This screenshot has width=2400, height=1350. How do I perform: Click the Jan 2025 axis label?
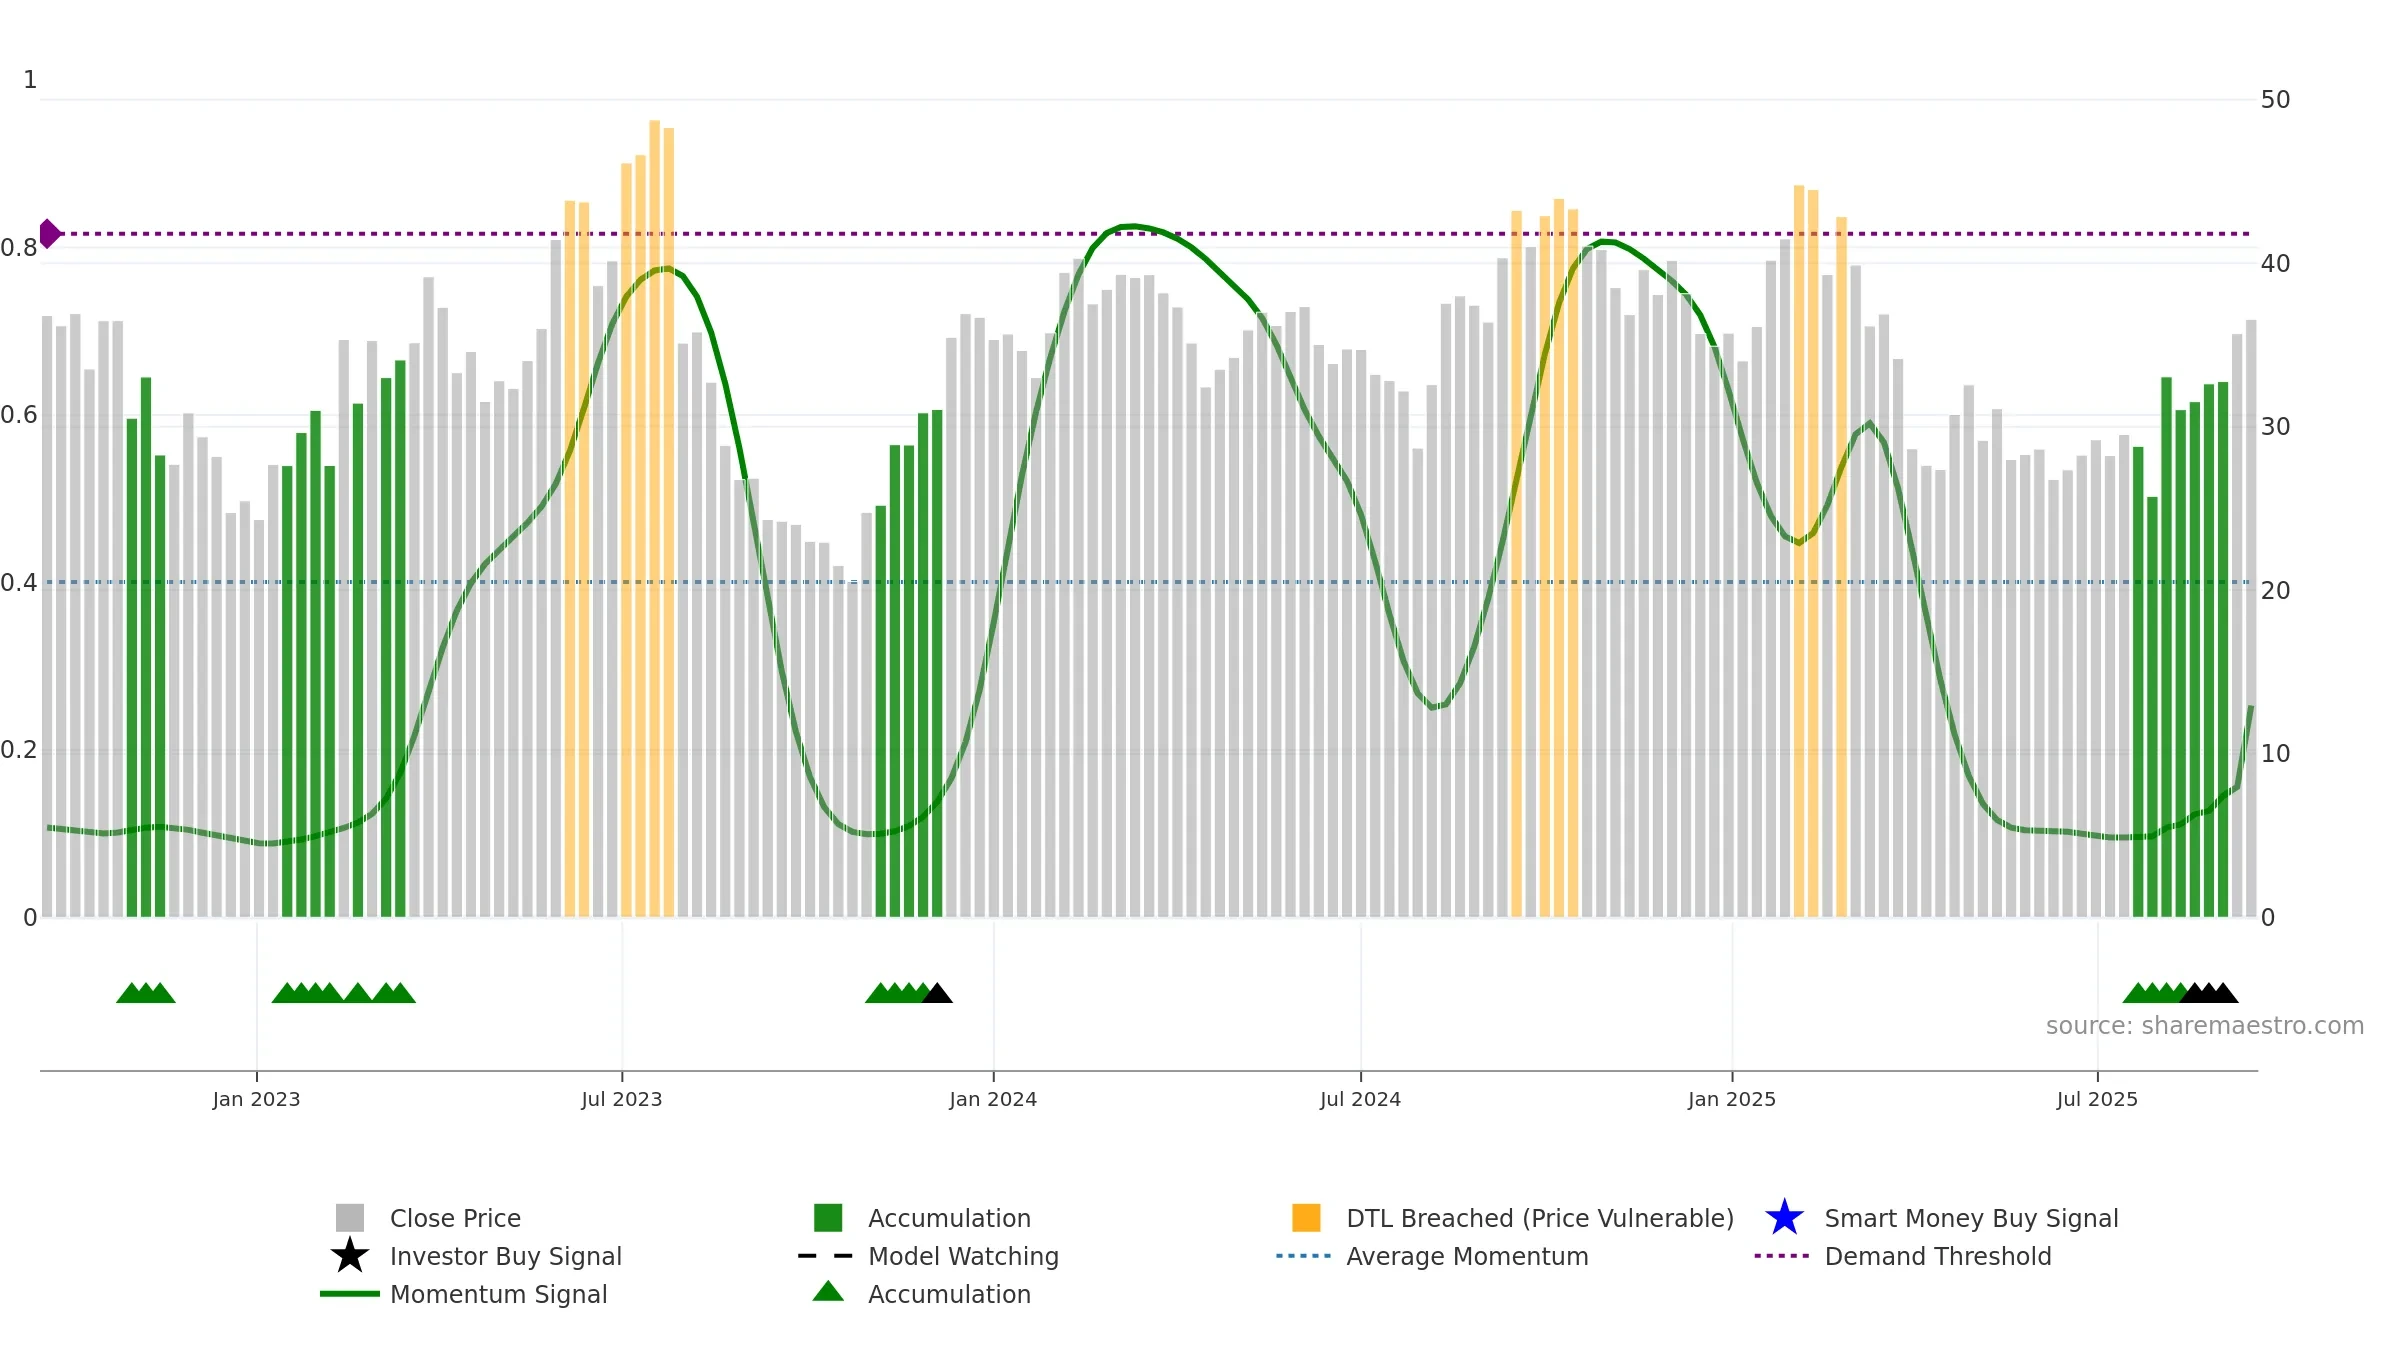pos(1732,1100)
